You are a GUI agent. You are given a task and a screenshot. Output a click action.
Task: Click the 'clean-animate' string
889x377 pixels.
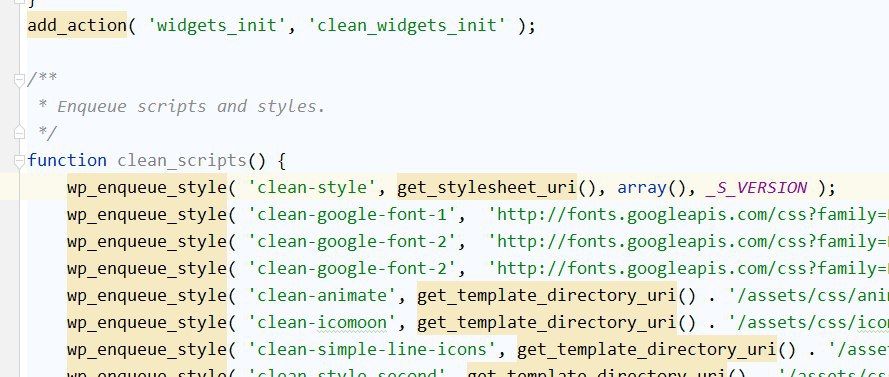[323, 295]
